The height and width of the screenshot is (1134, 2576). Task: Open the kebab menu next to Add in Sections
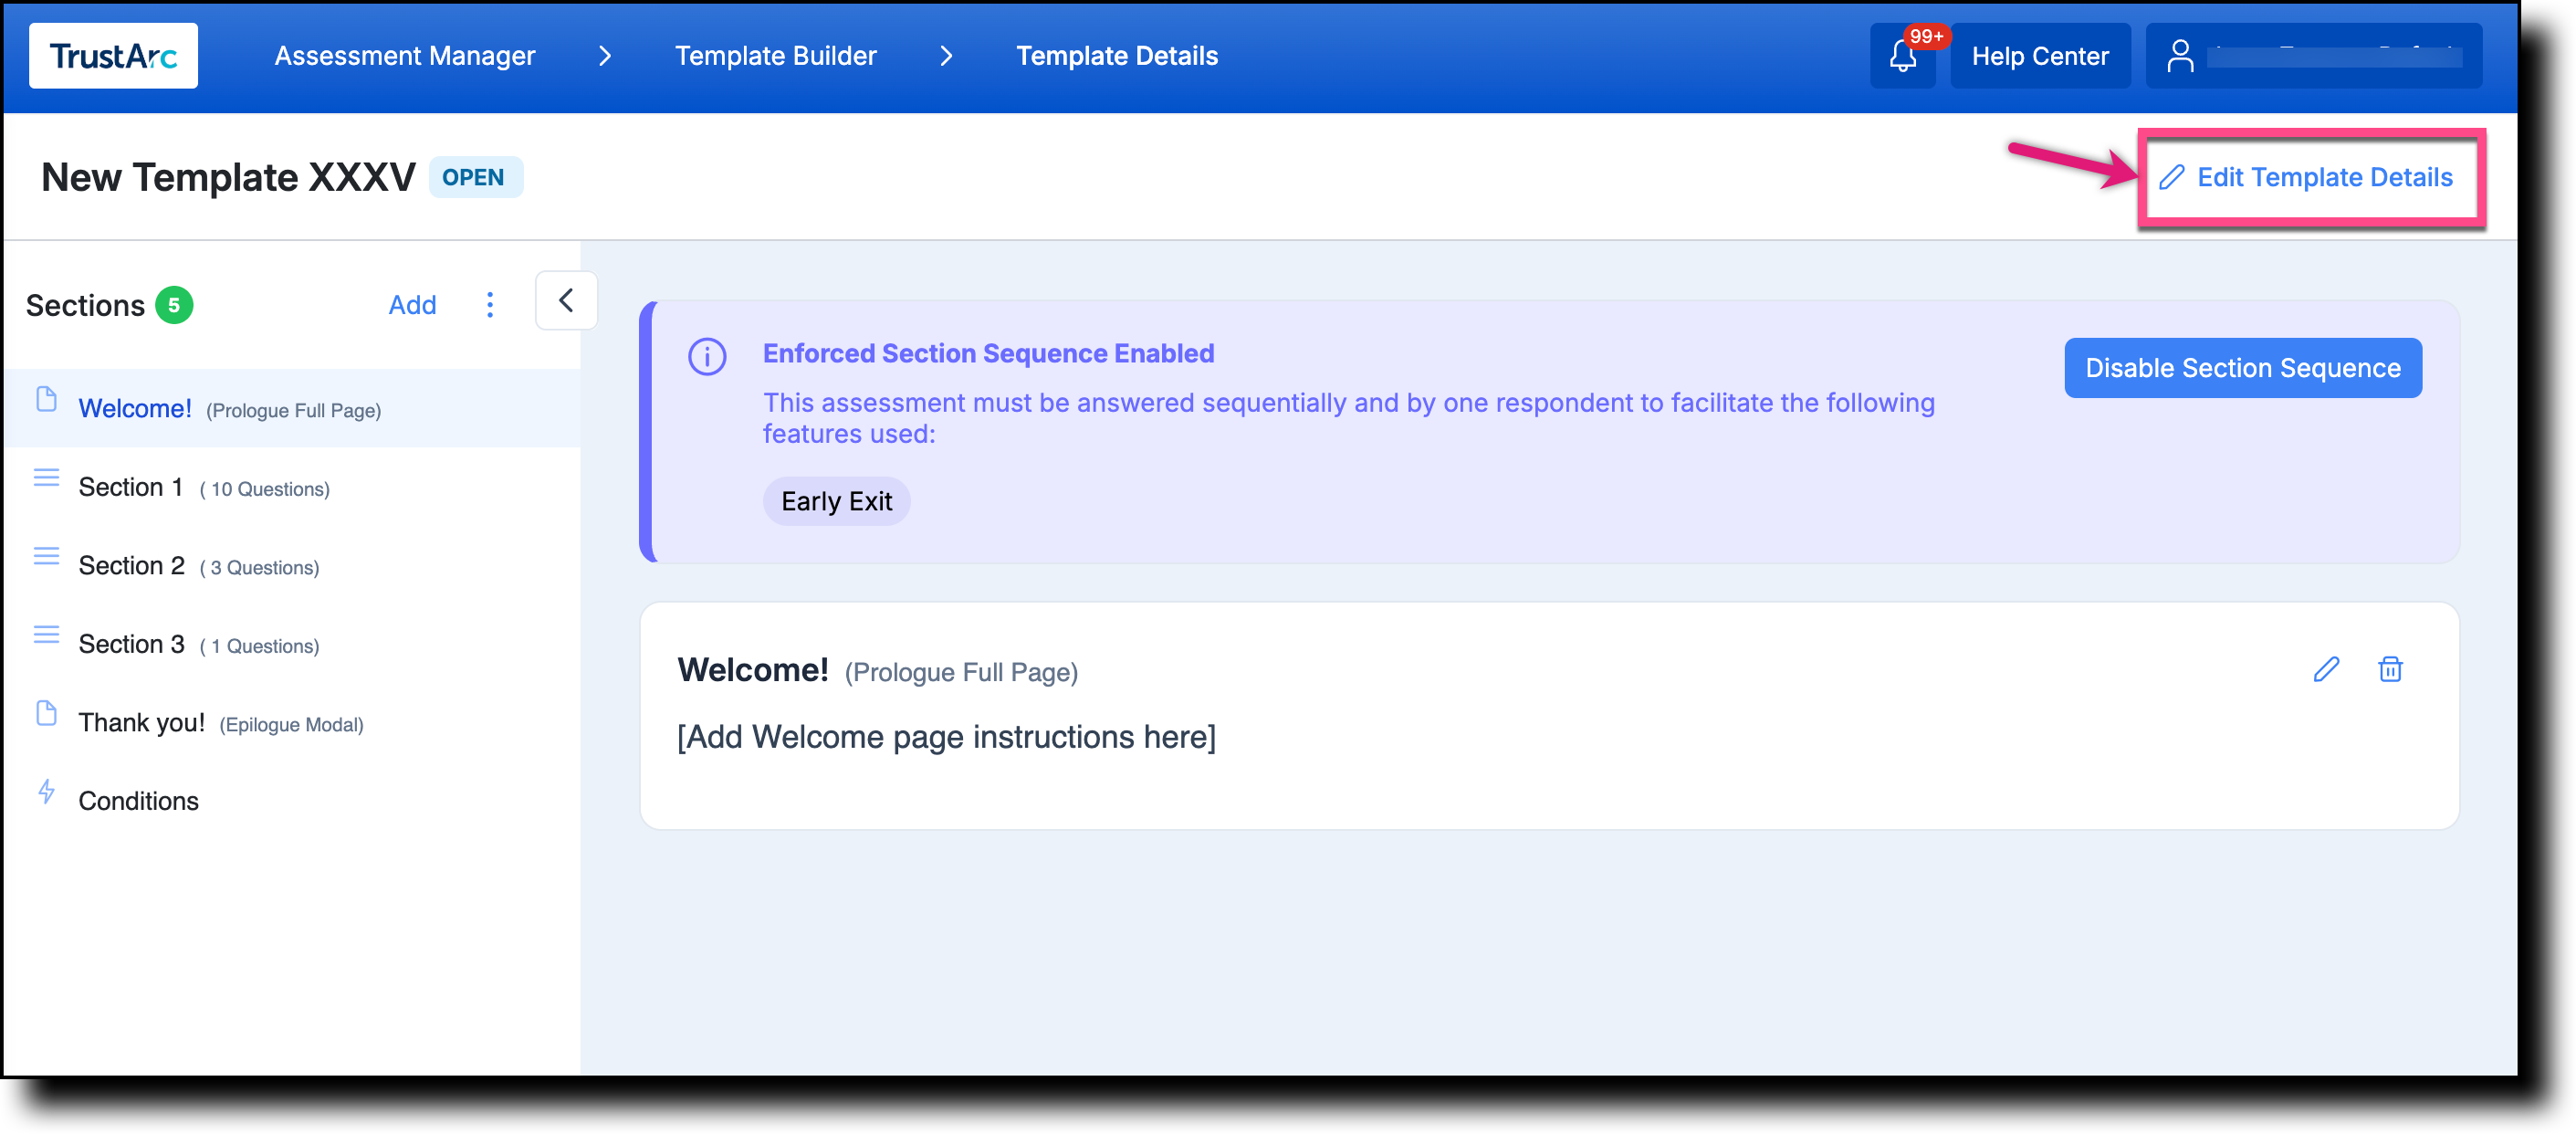point(489,304)
